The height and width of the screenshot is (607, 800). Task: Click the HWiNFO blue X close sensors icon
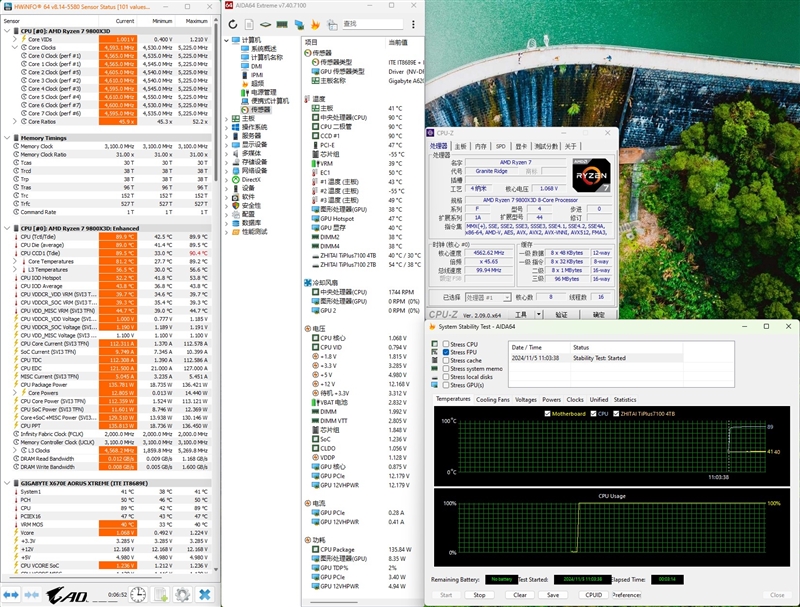pos(205,595)
